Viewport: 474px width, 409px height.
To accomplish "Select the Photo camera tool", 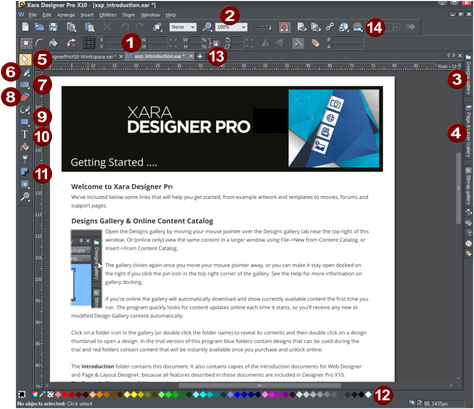I will [25, 85].
